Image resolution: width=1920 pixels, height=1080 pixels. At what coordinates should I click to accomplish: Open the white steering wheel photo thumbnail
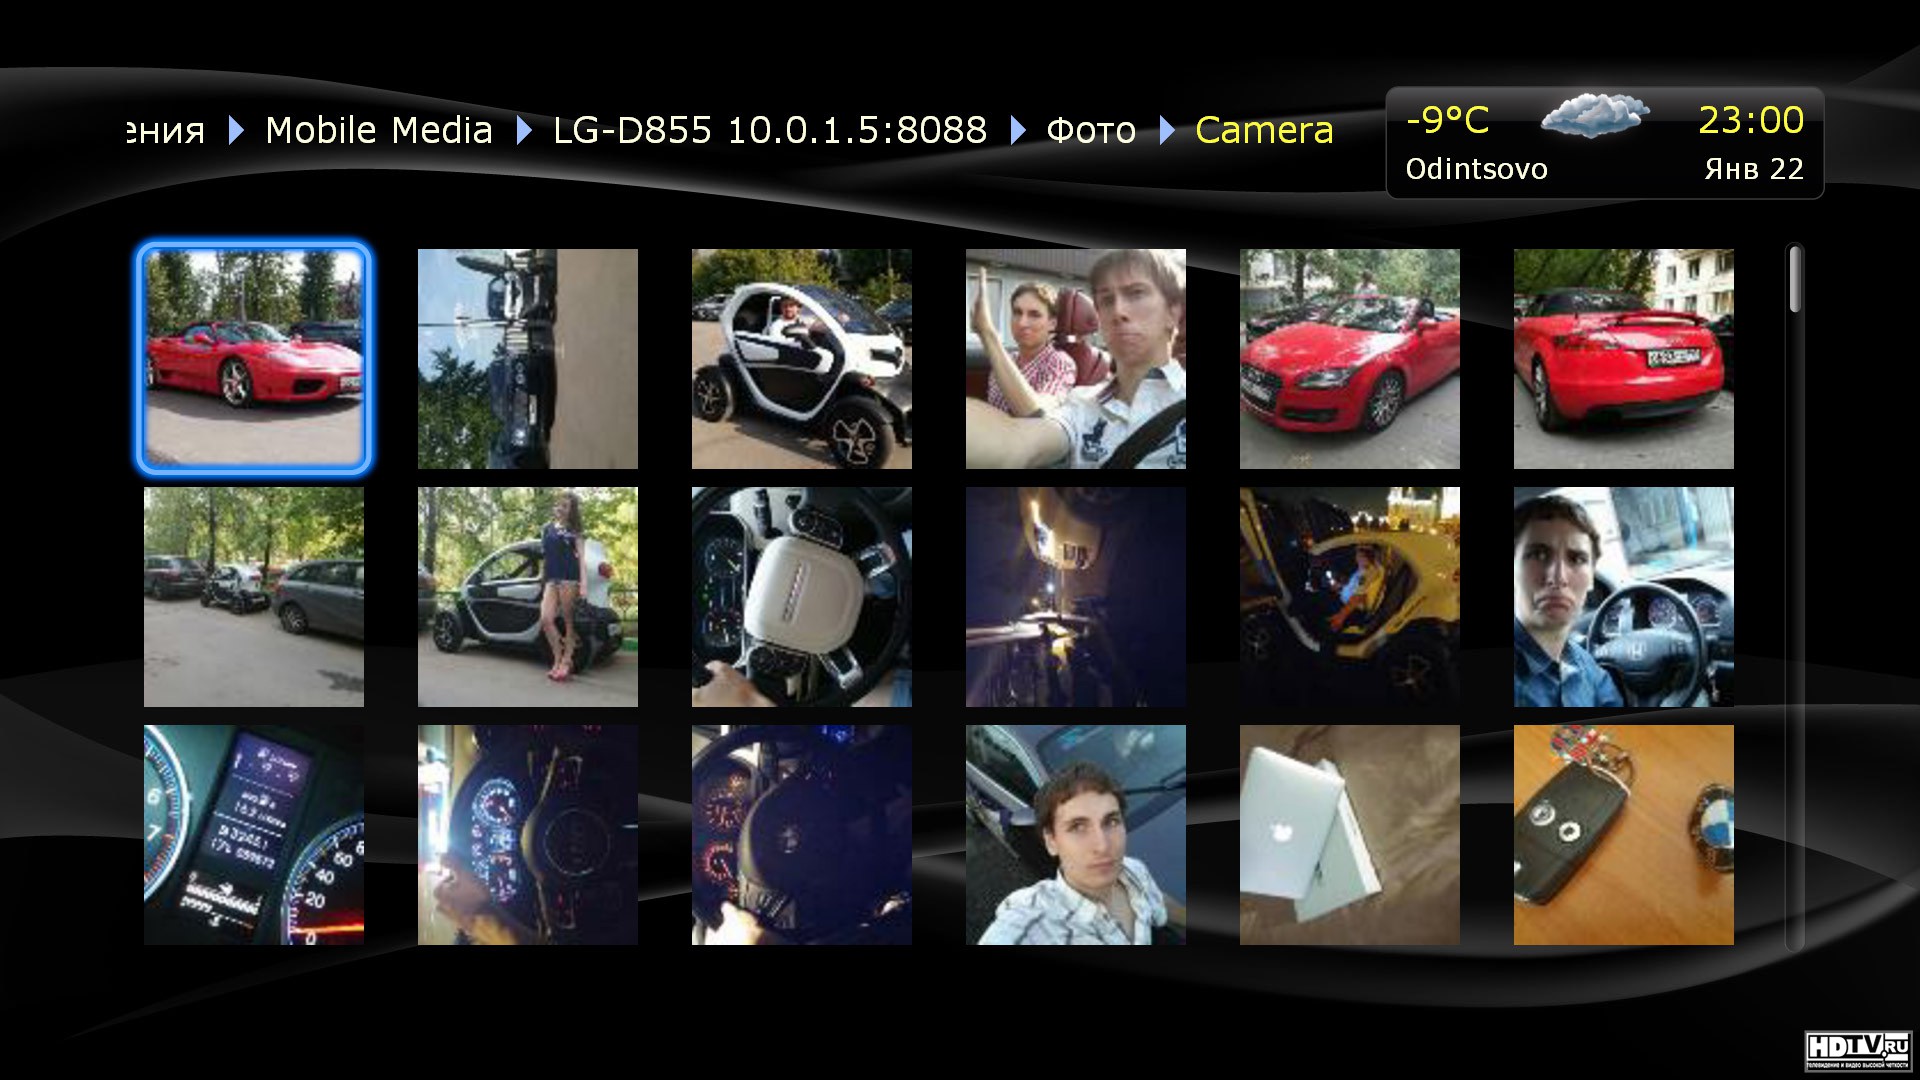tap(802, 597)
